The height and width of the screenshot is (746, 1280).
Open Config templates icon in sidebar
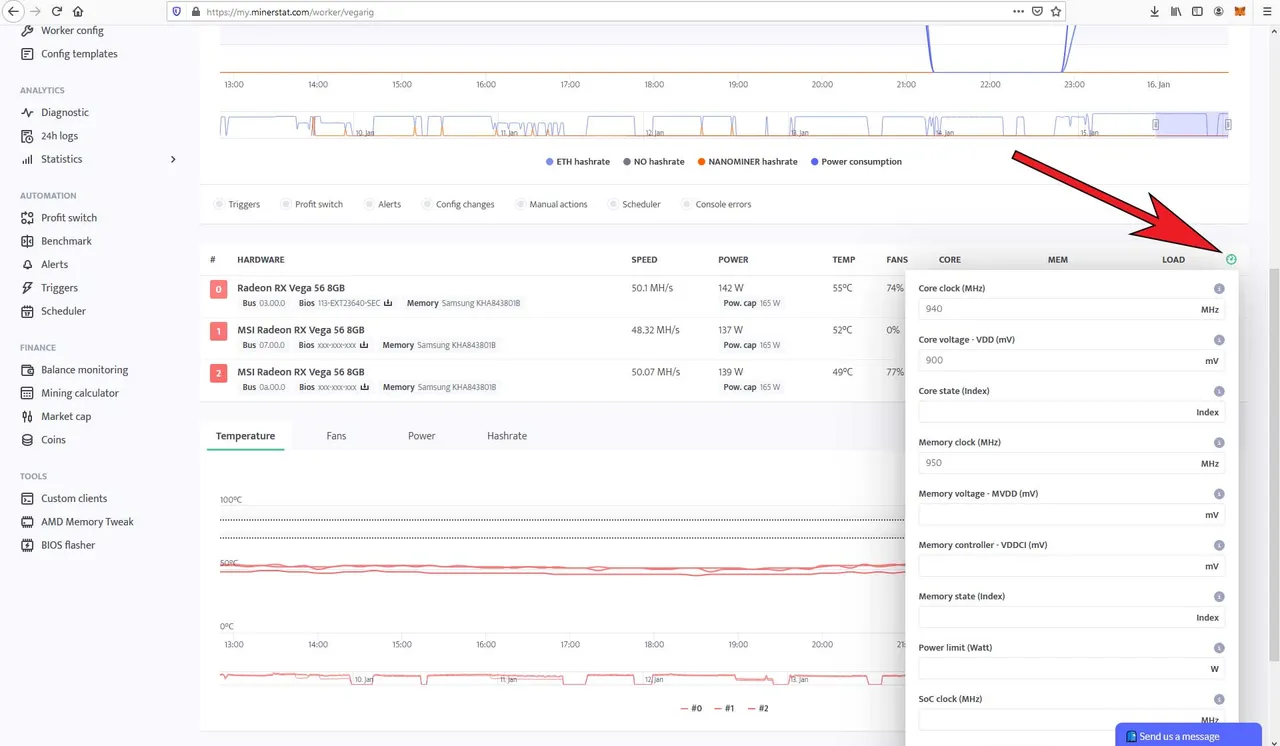(x=28, y=54)
